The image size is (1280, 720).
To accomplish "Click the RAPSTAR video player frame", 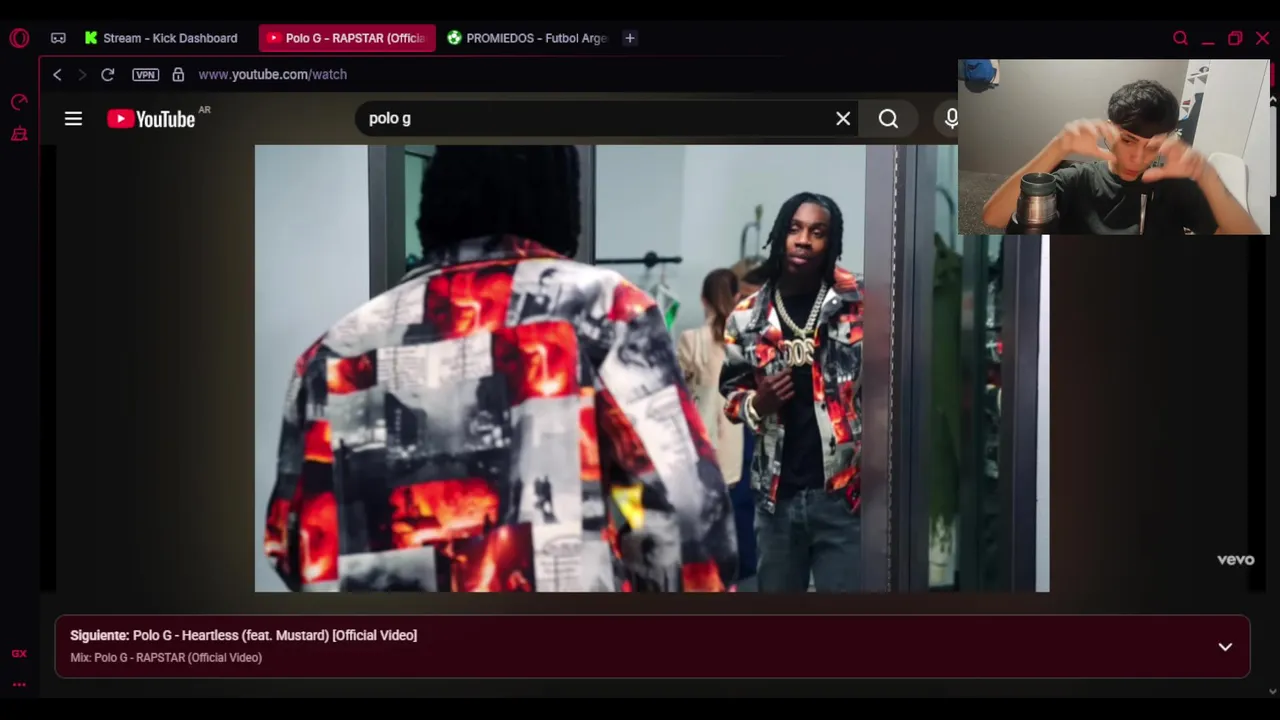I will point(652,369).
